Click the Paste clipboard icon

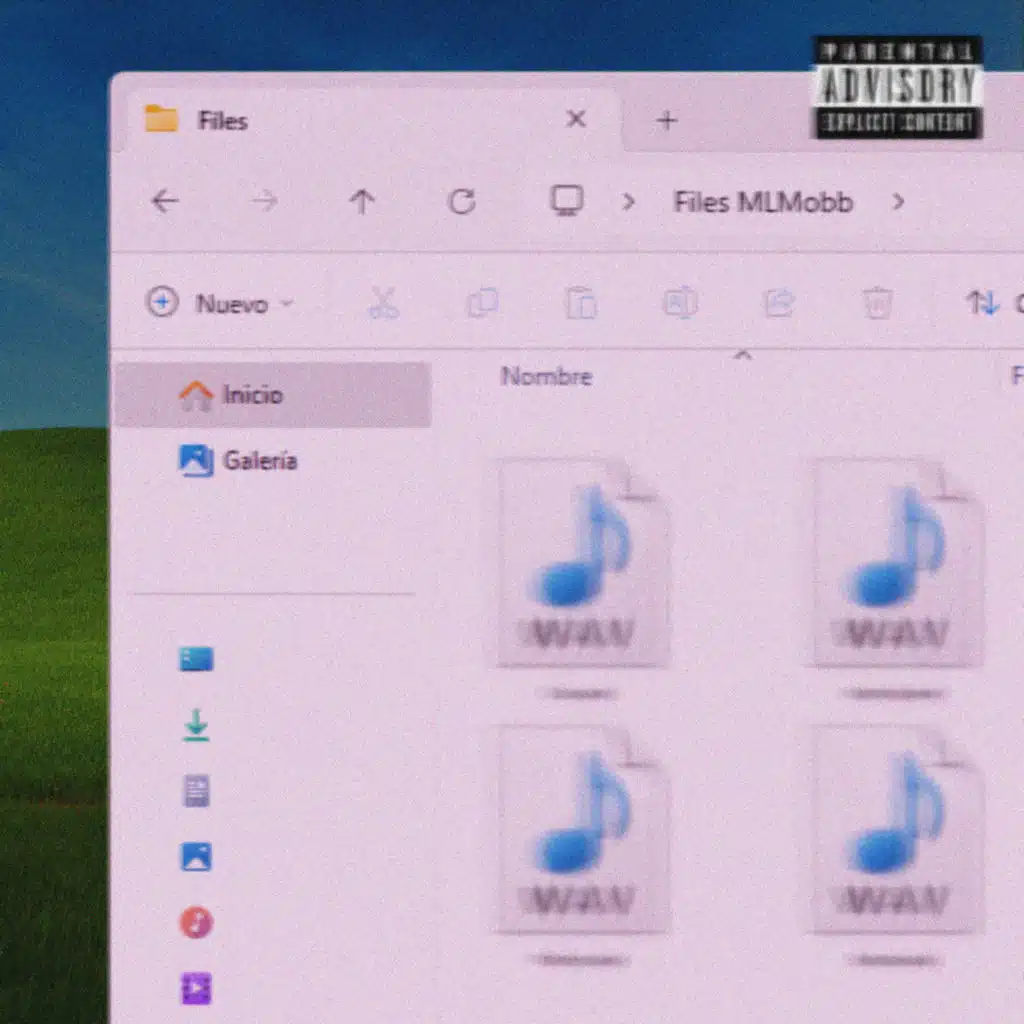(581, 303)
